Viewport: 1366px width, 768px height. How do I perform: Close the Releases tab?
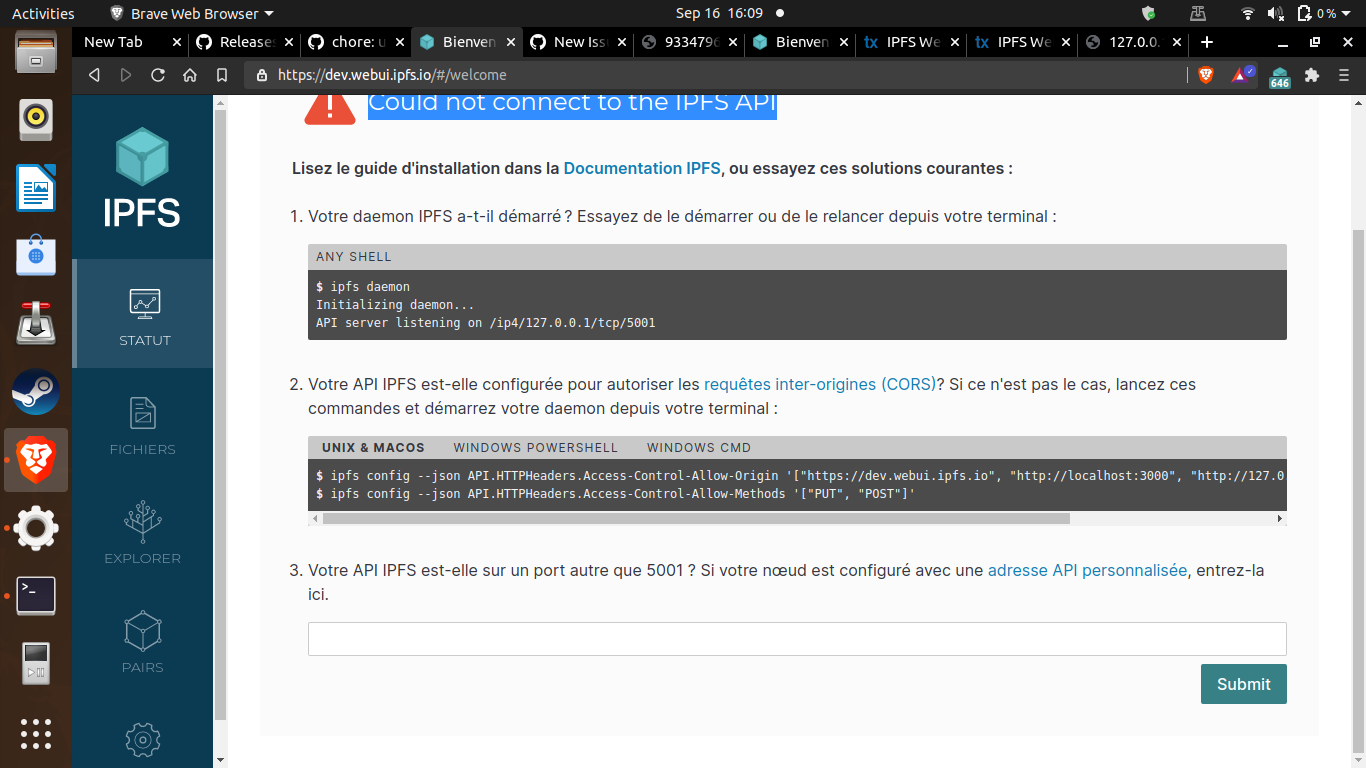pyautogui.click(x=289, y=42)
